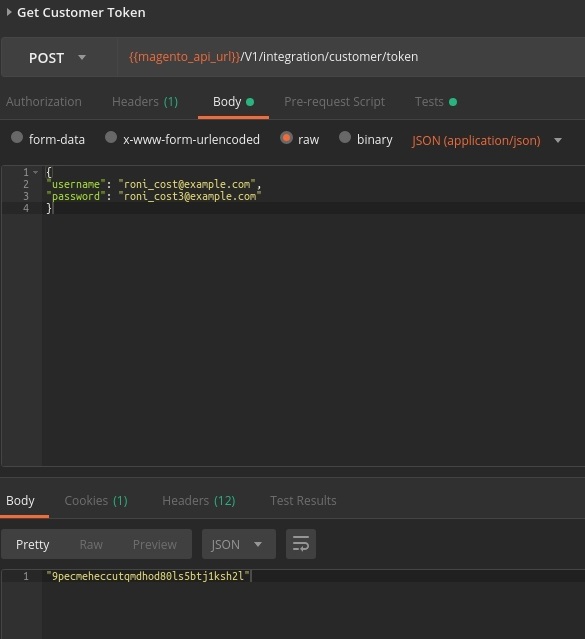Screen dimensions: 585x639
Task: Select the form-data radio button
Action: pos(17,137)
